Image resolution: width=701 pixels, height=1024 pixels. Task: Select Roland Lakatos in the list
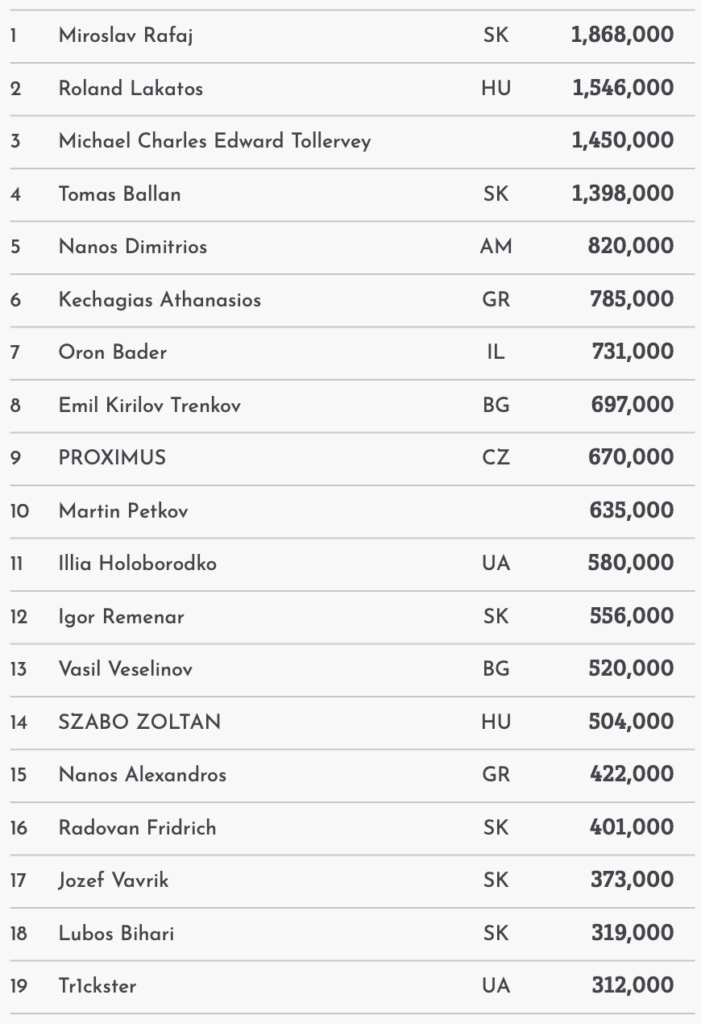click(130, 89)
